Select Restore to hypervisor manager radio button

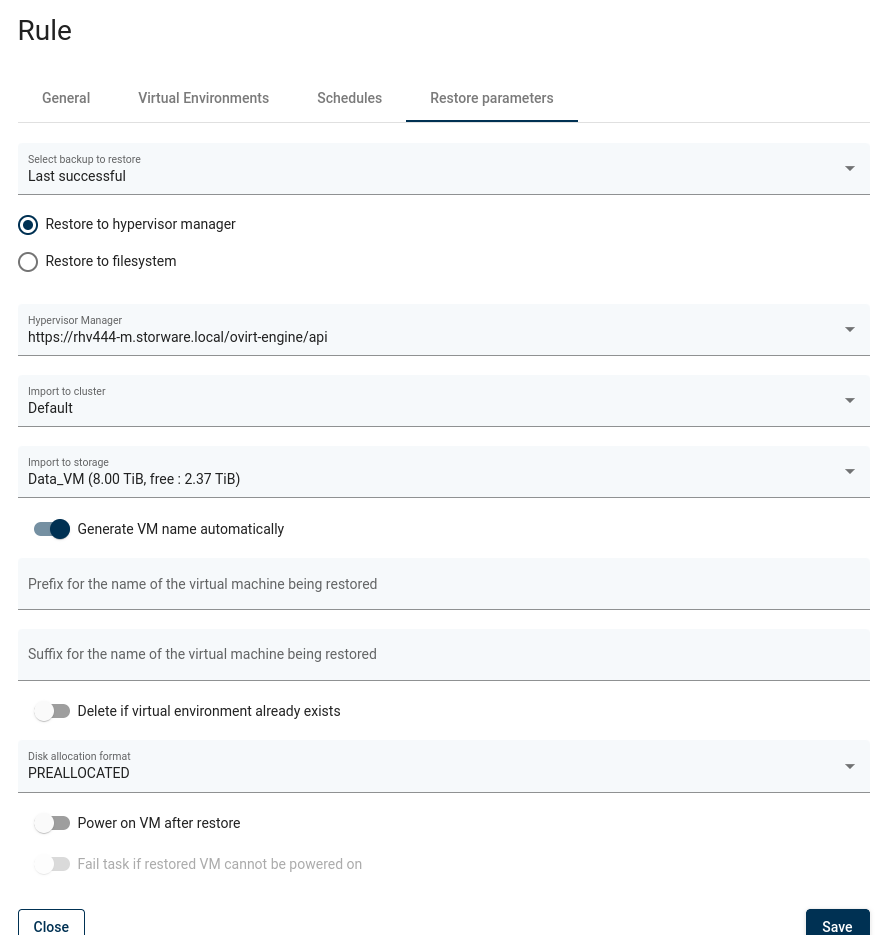(x=28, y=225)
